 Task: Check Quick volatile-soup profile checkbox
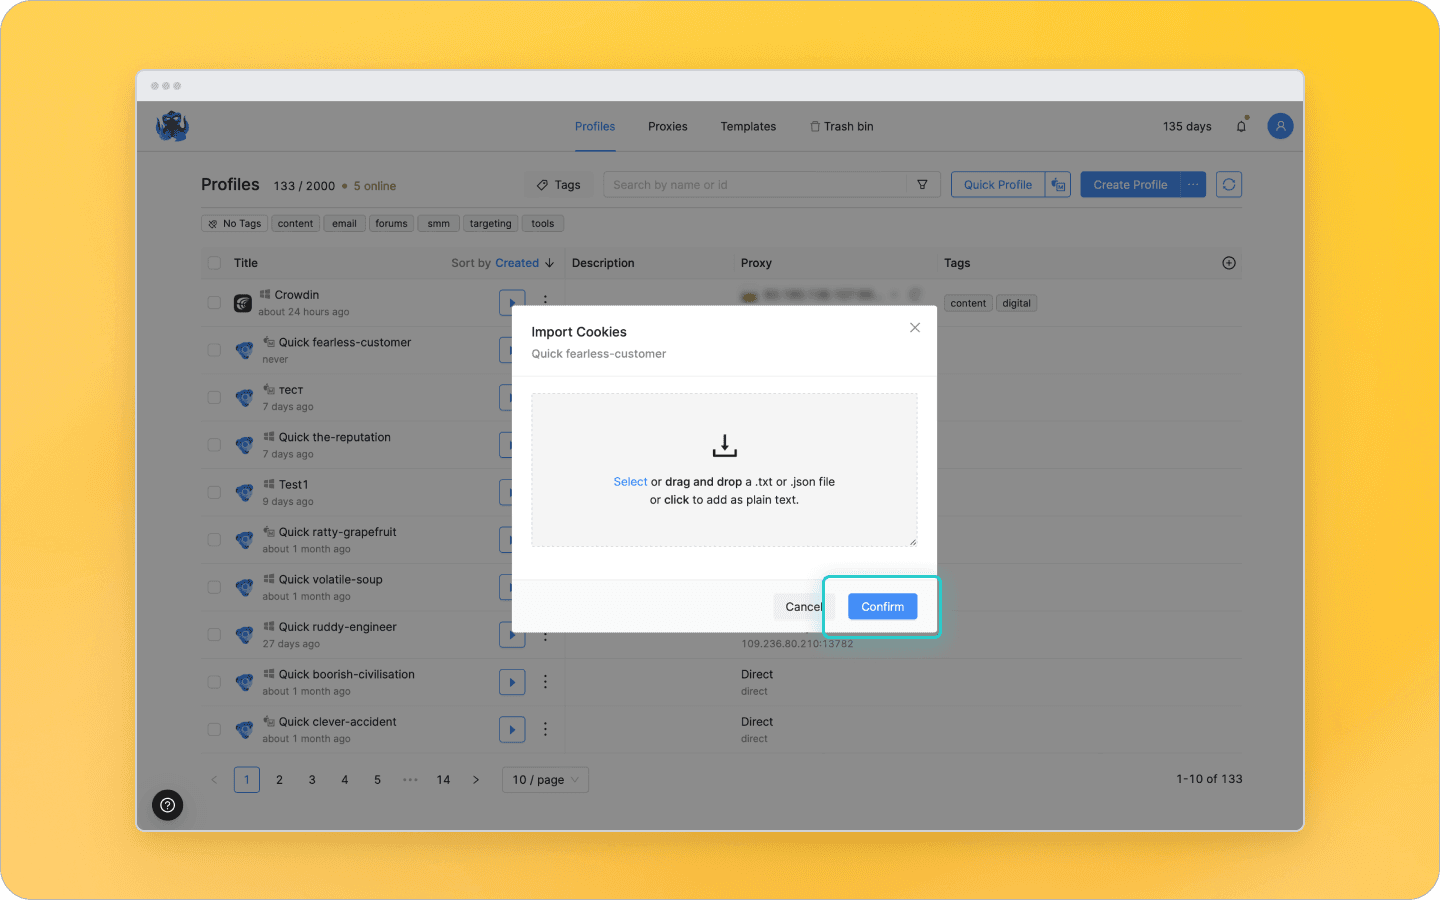point(214,587)
